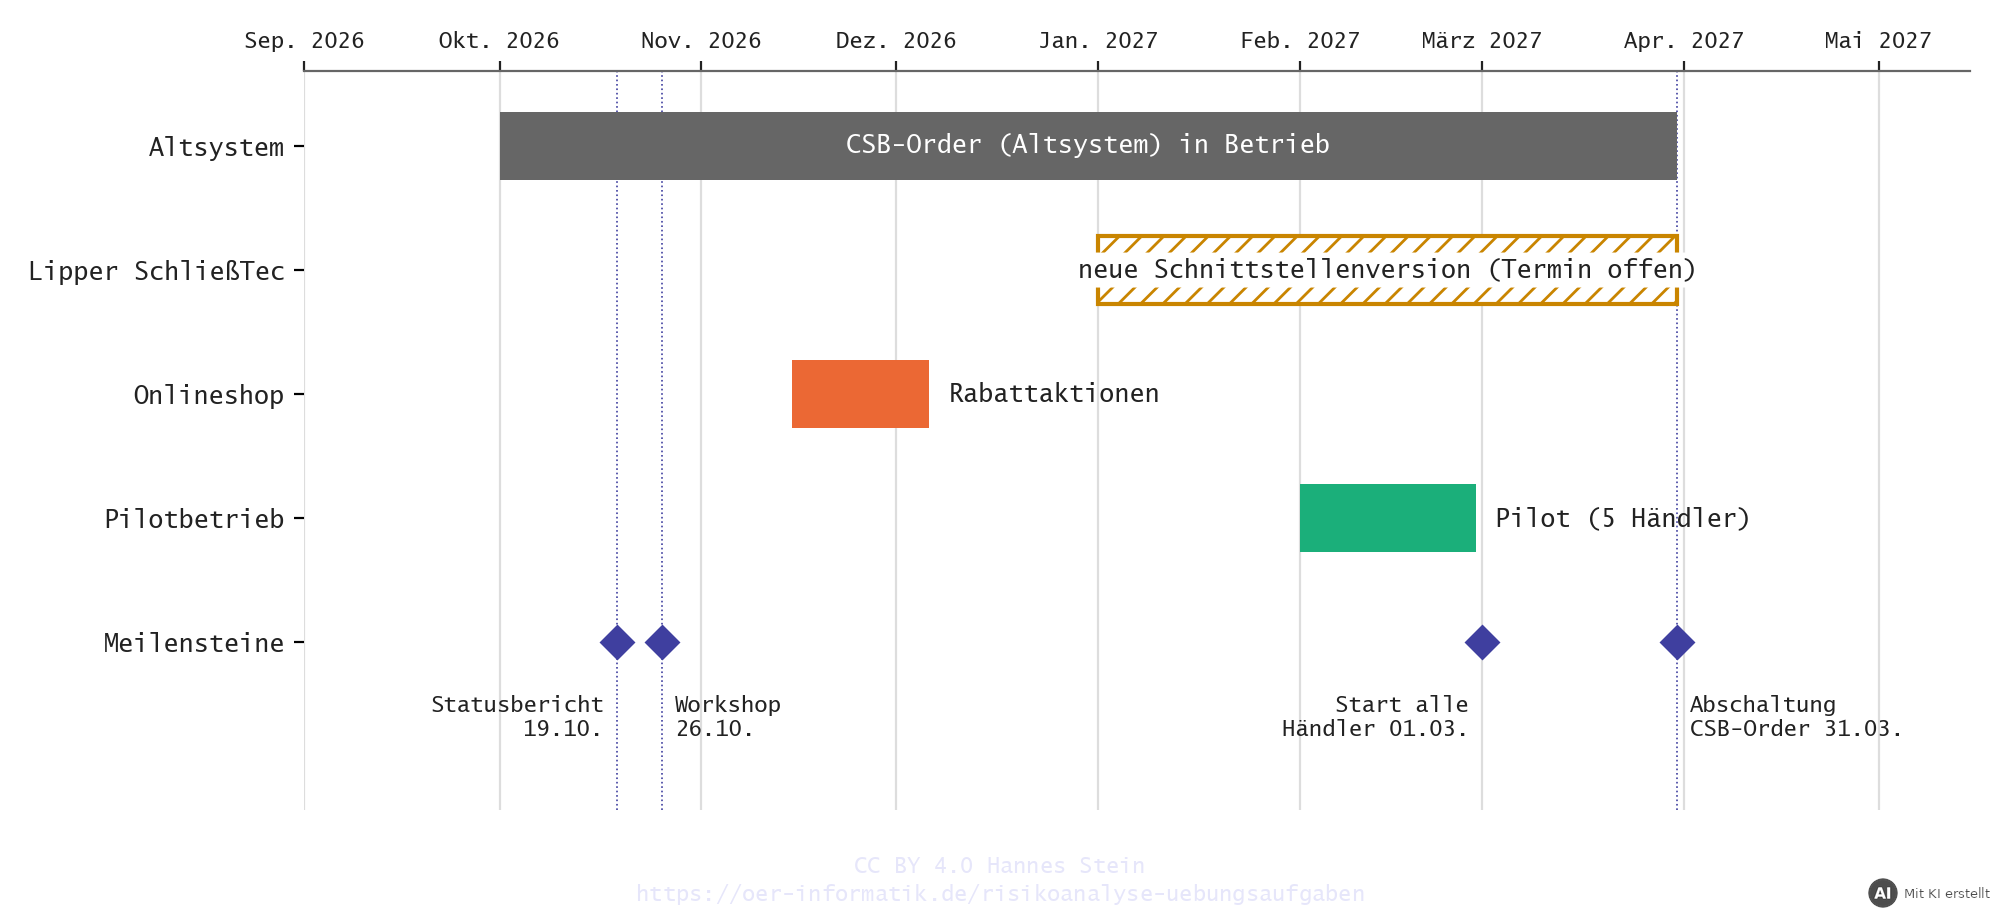This screenshot has height=918, width=2000.
Task: Click the 'Pilotbetrieb' row label
Action: [194, 519]
